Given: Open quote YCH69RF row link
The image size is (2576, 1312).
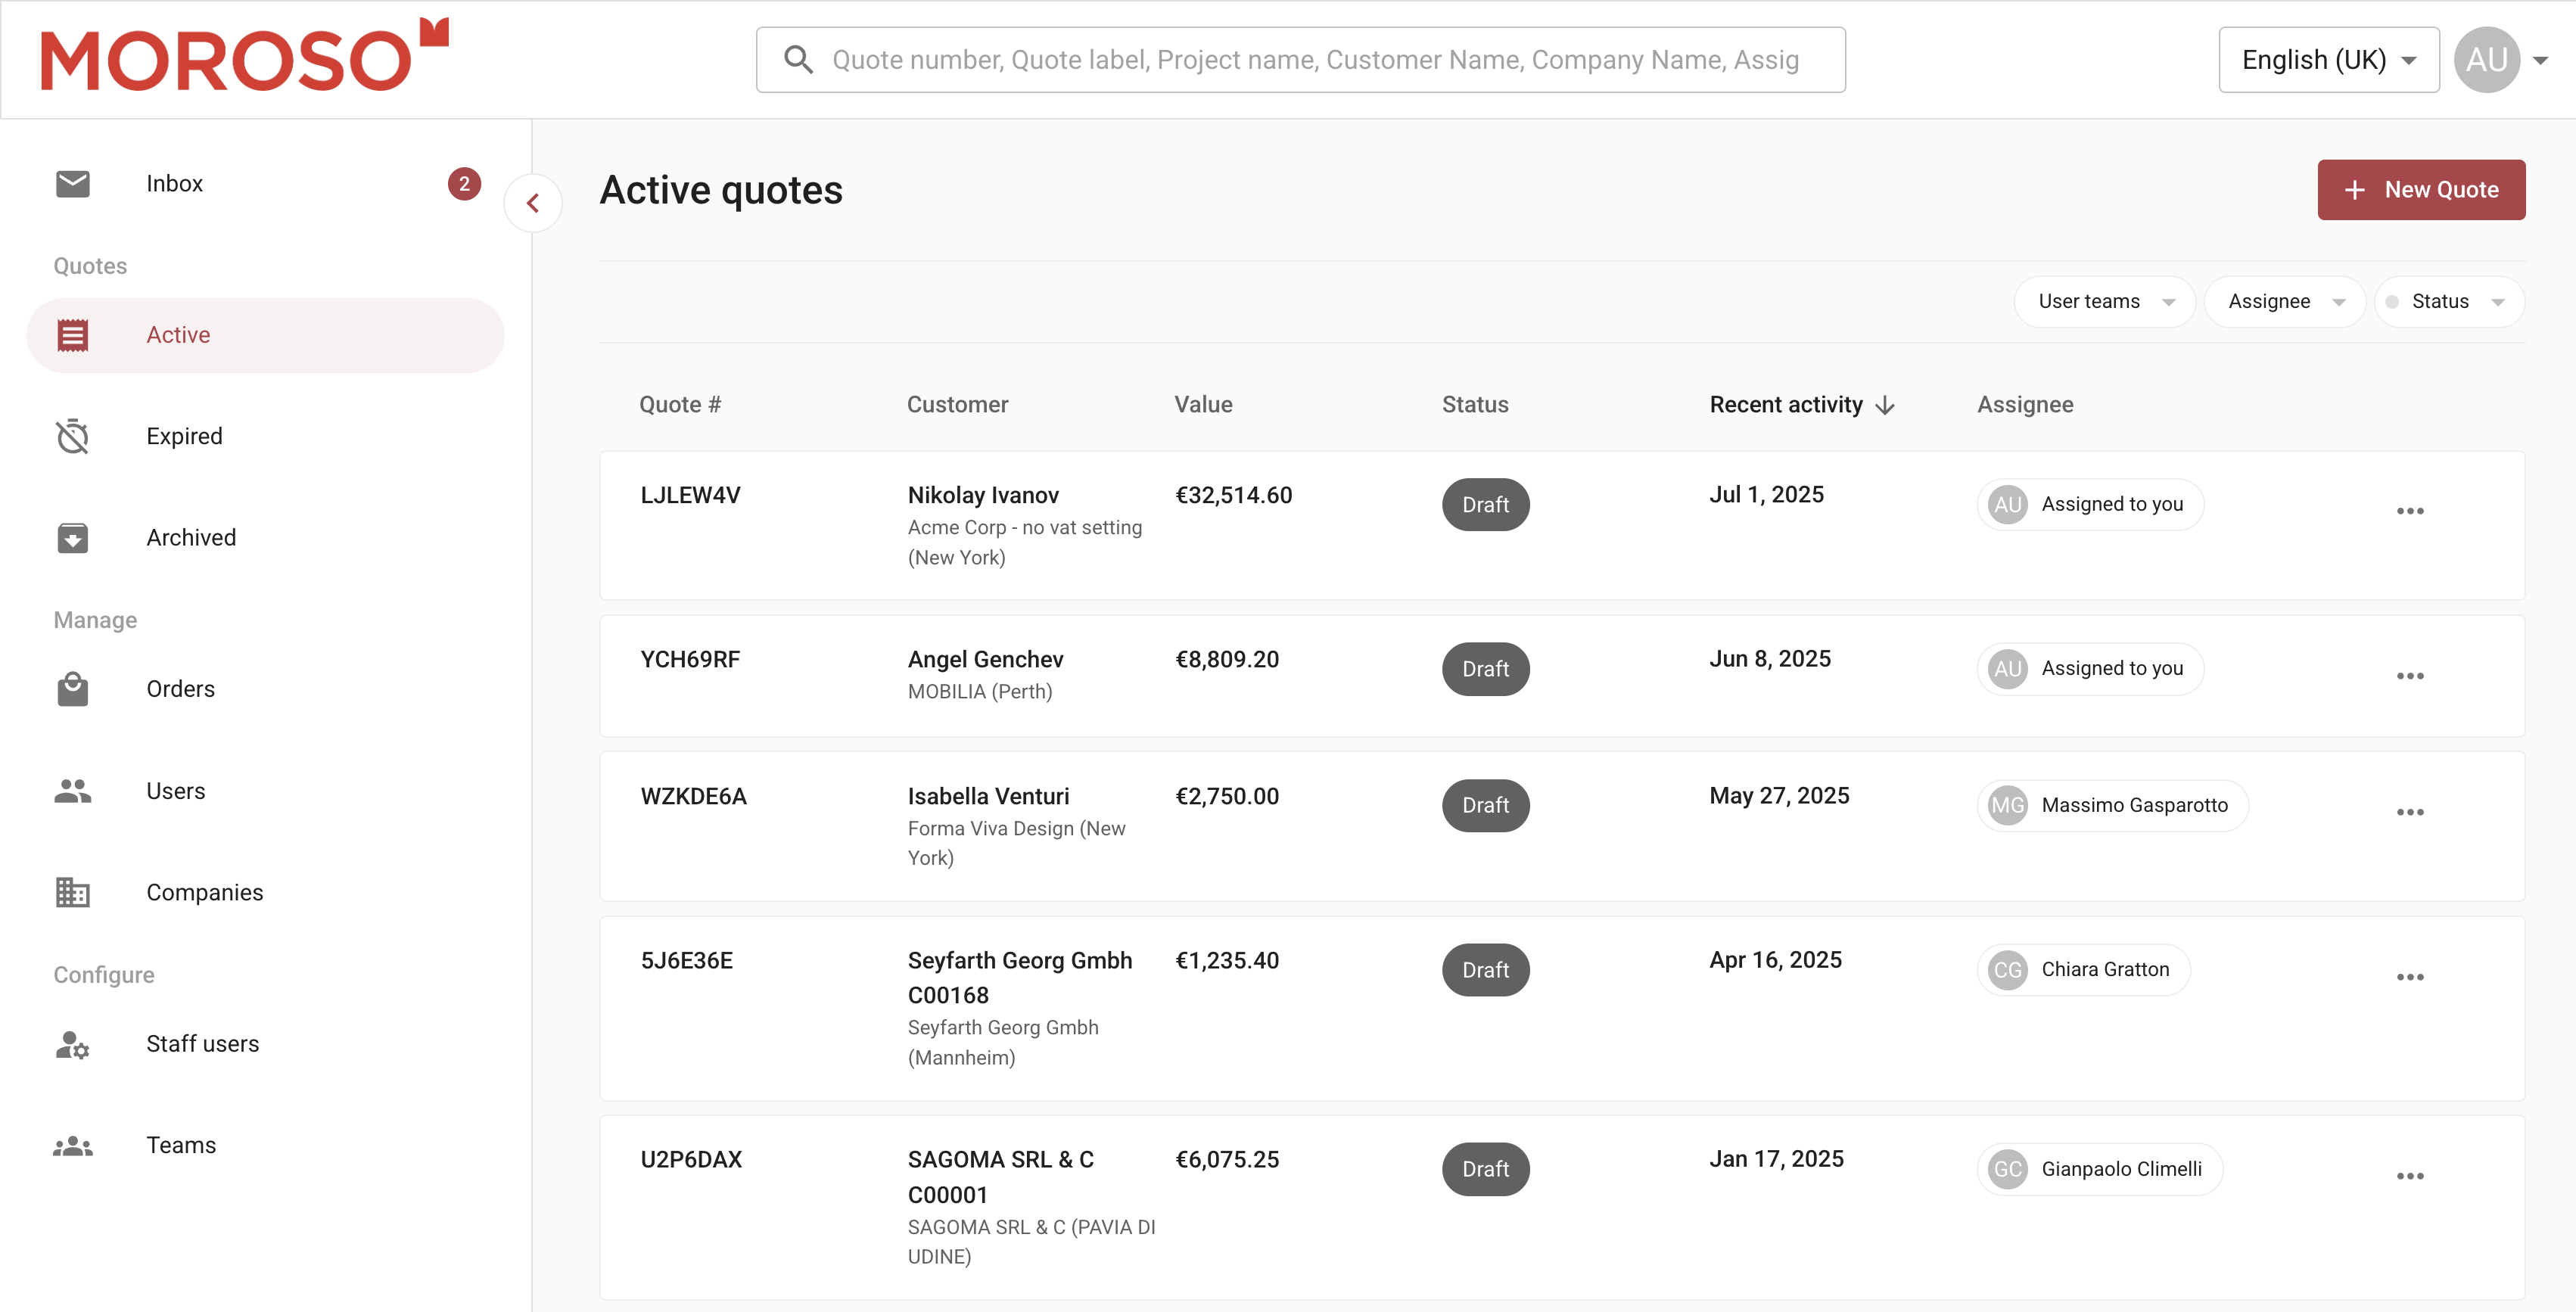Looking at the screenshot, I should click(x=690, y=660).
